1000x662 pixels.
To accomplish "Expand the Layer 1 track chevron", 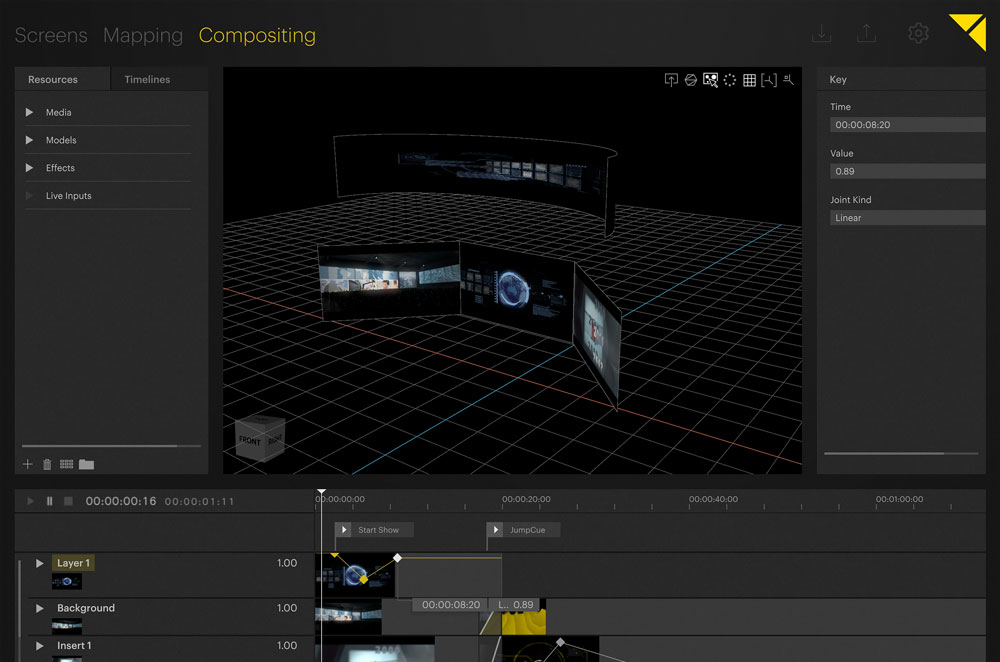I will pyautogui.click(x=39, y=563).
